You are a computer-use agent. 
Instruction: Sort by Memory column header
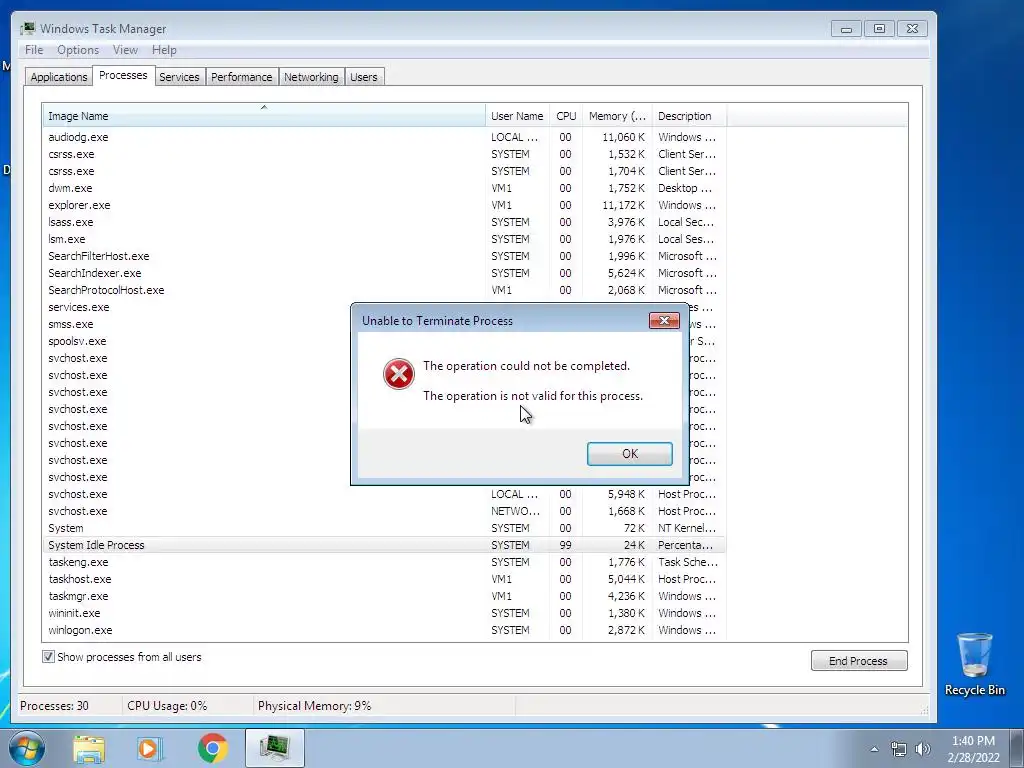pos(617,116)
